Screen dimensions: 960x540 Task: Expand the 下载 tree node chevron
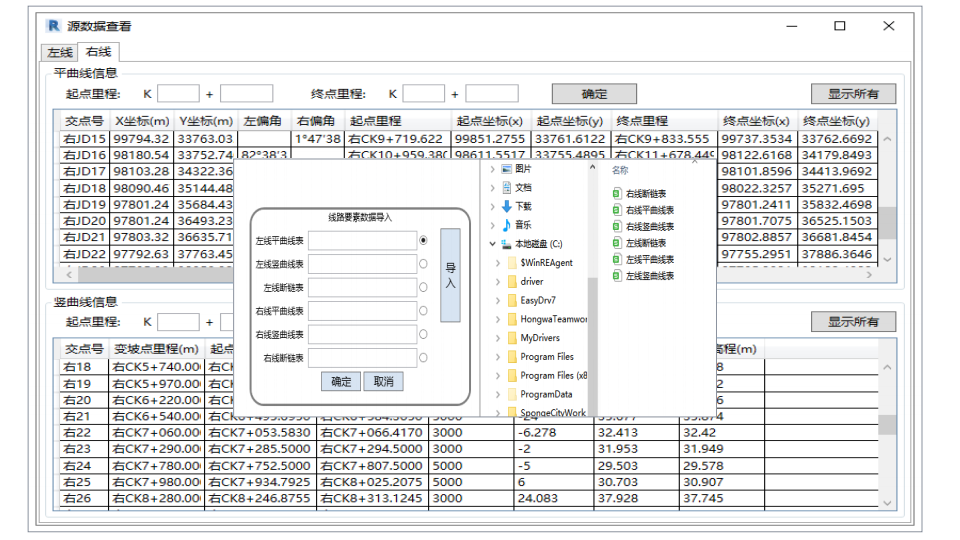click(492, 207)
